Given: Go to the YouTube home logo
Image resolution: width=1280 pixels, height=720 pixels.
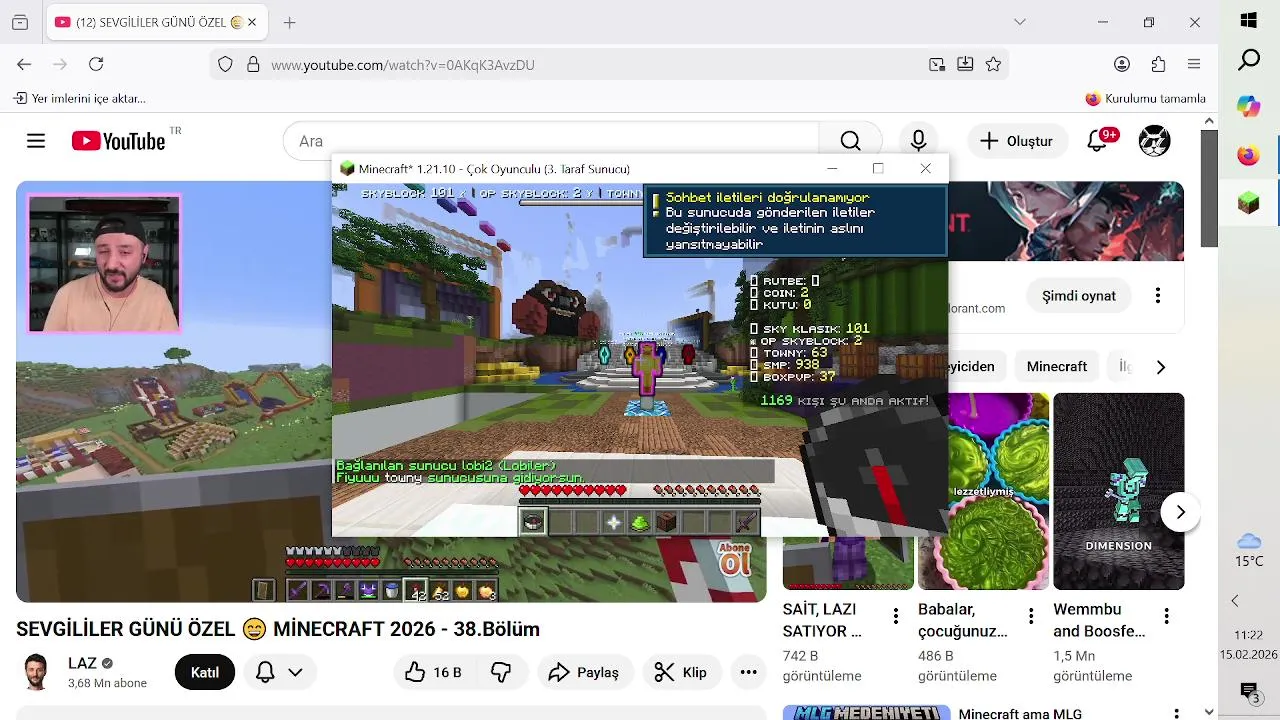Looking at the screenshot, I should pos(119,141).
